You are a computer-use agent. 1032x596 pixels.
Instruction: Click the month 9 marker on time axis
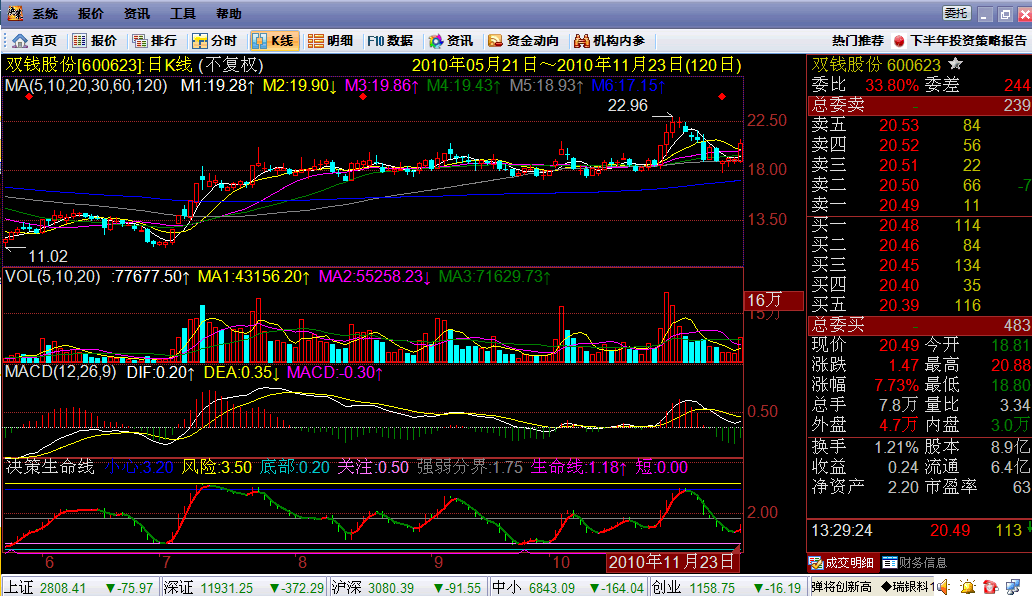[439, 562]
